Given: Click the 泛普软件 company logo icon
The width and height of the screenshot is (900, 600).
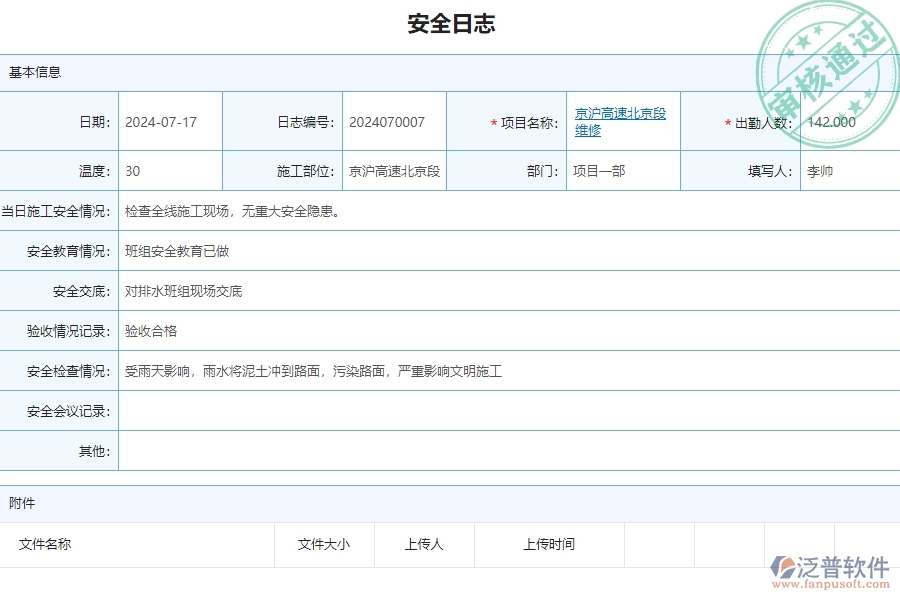Looking at the screenshot, I should click(x=783, y=566).
